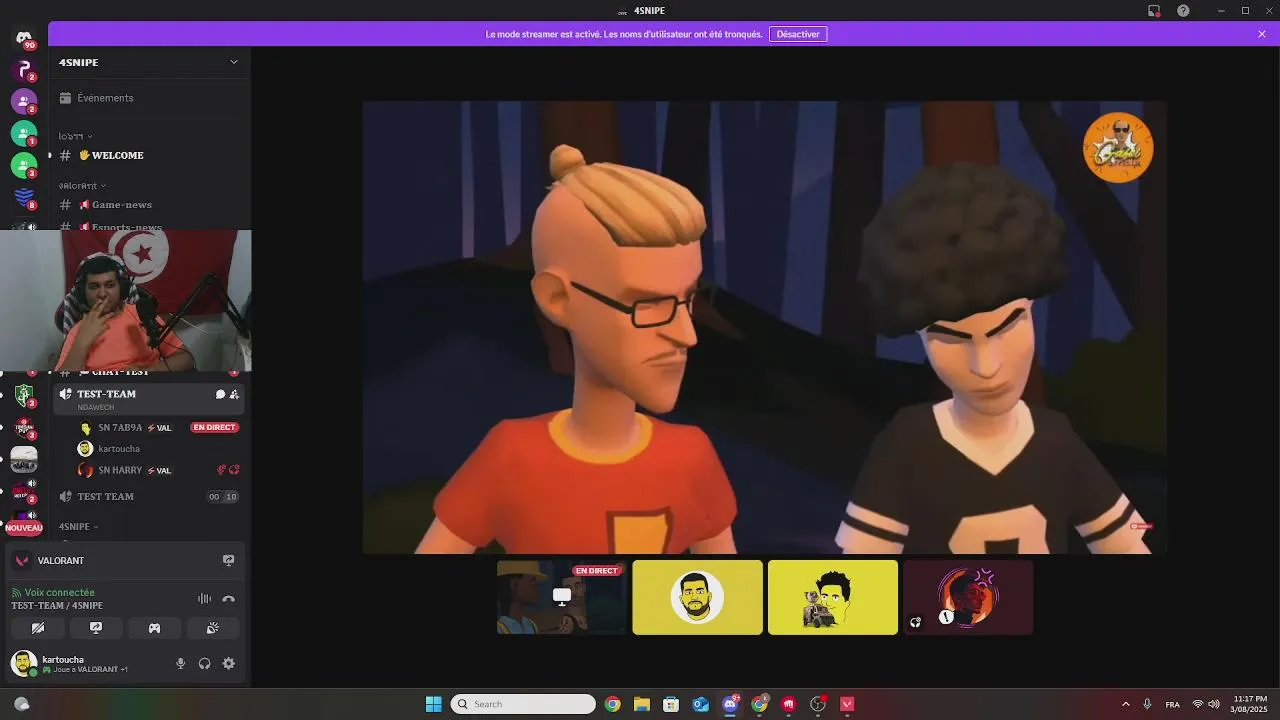Viewport: 1280px width, 720px height.
Task: Show hidden system tray icons
Action: (x=1125, y=704)
